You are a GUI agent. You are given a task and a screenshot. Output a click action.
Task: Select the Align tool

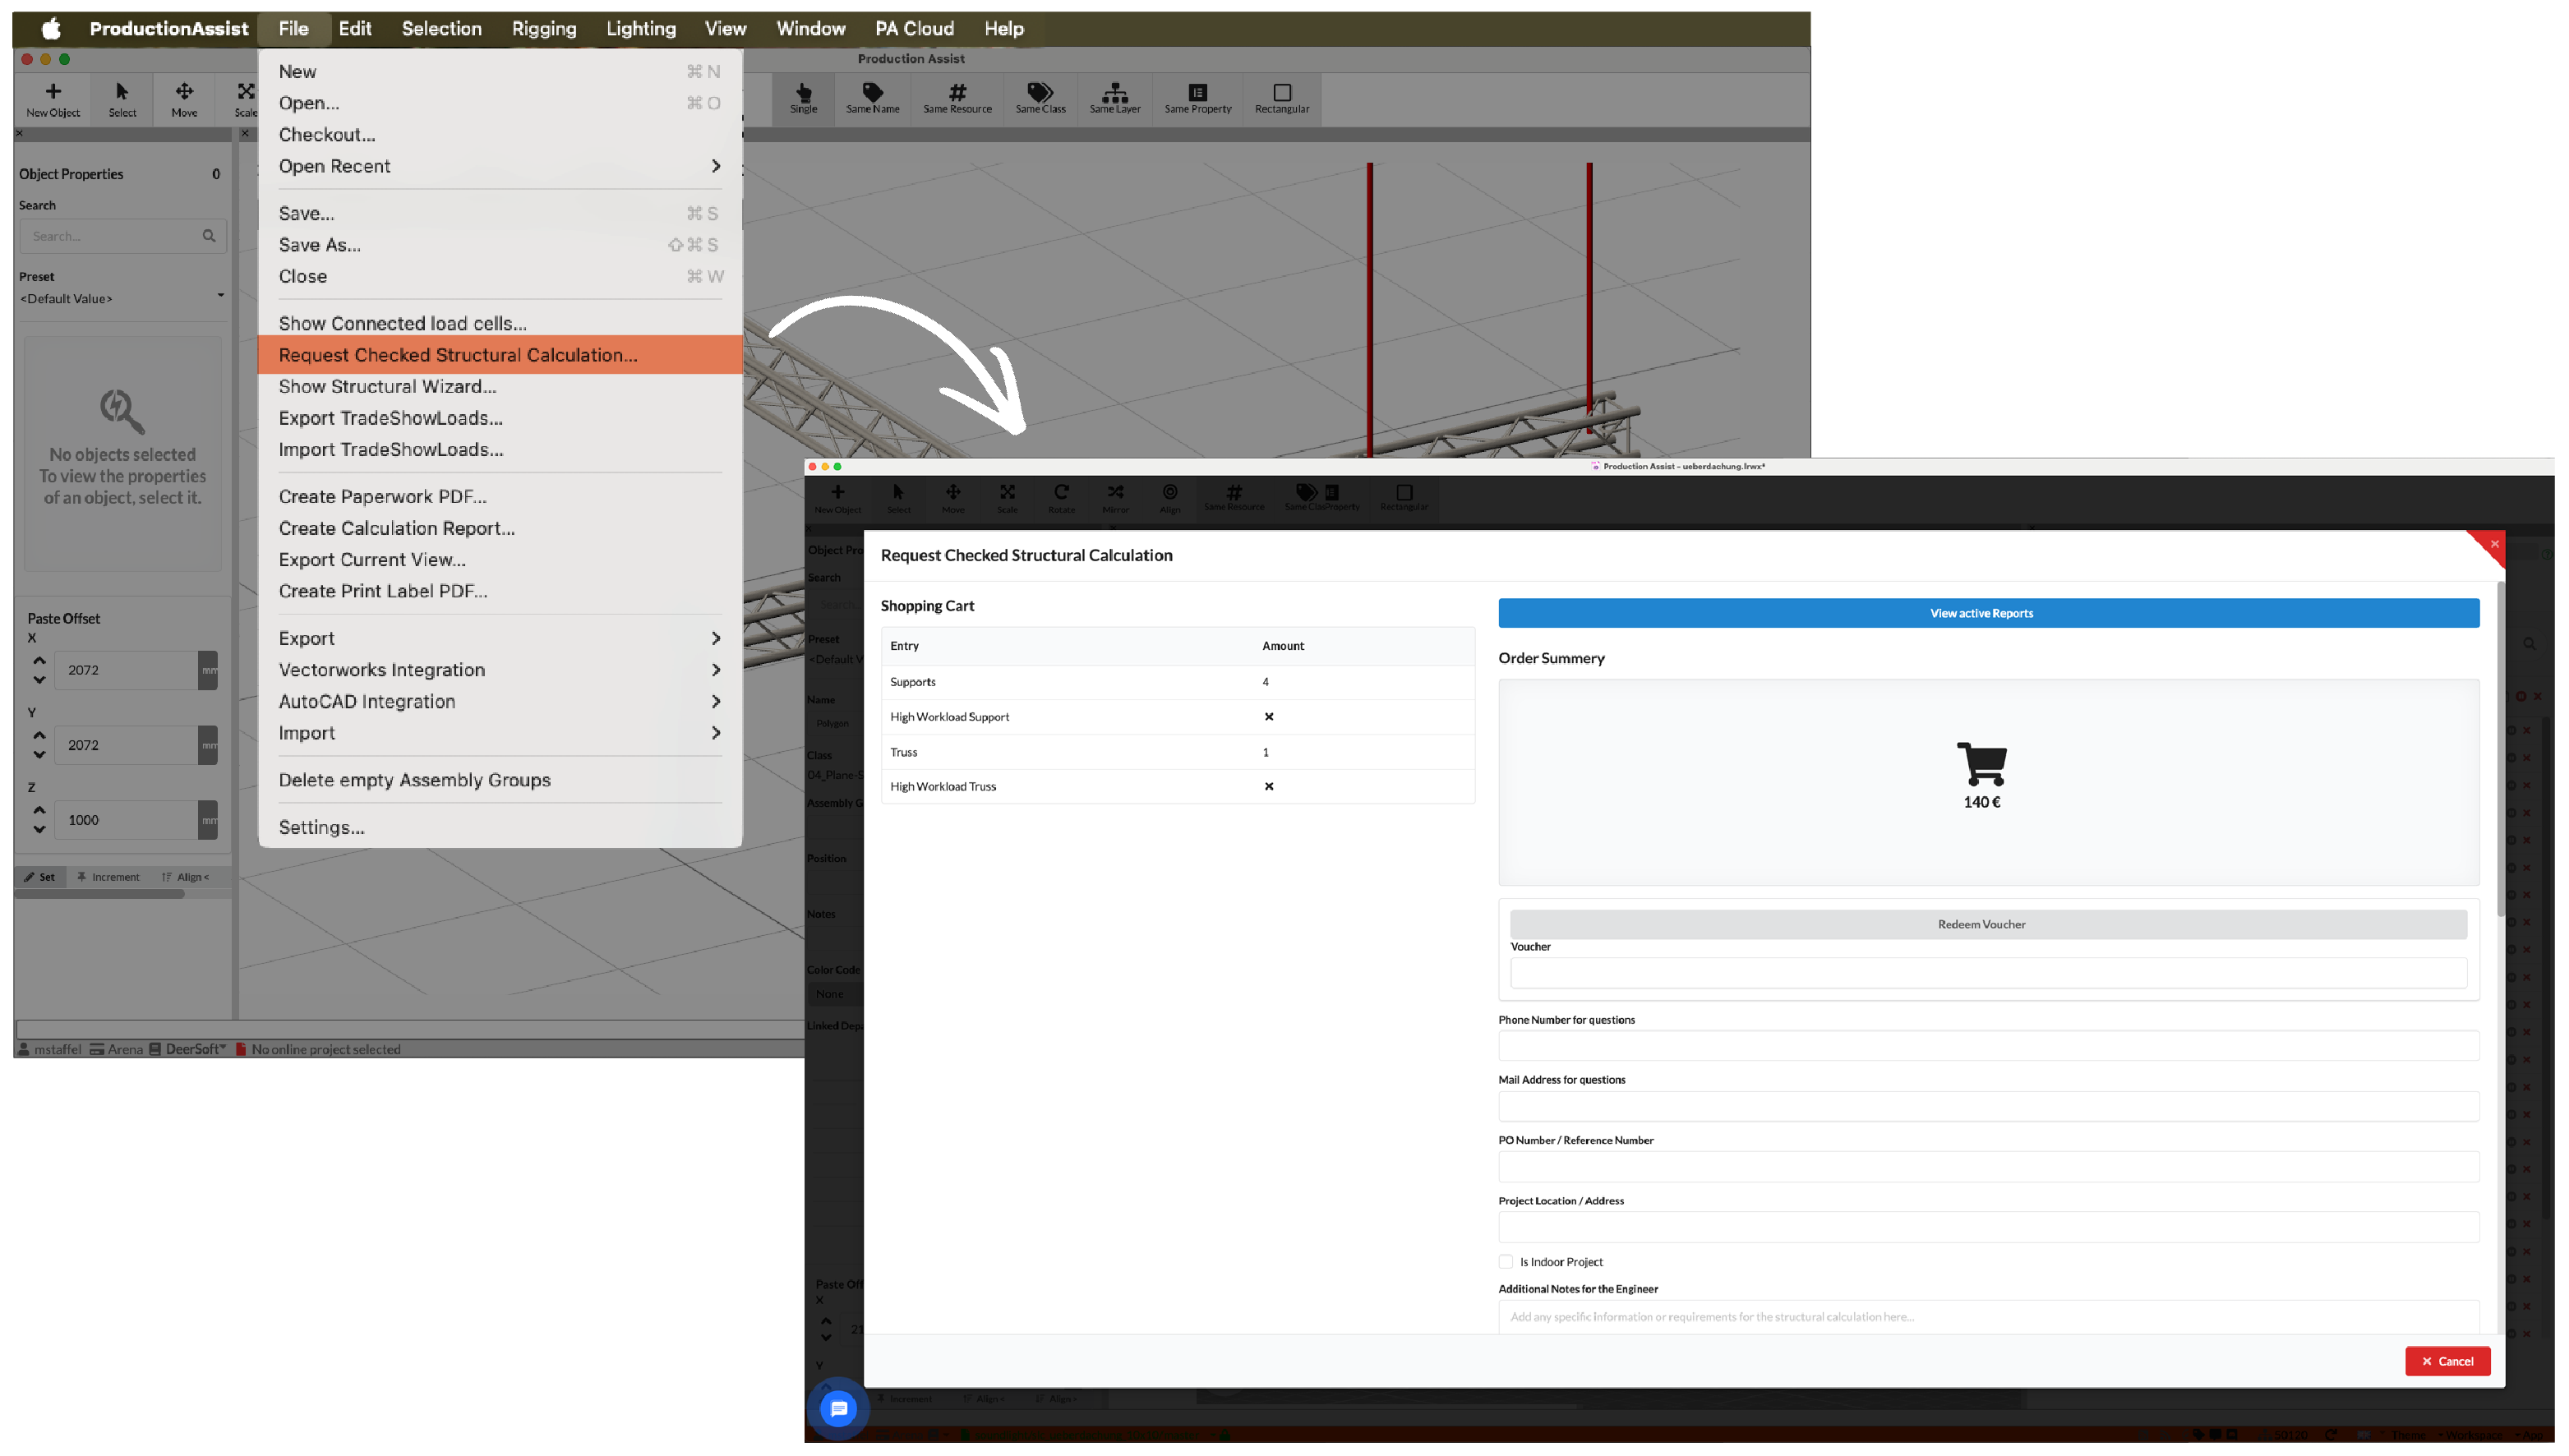point(1169,498)
